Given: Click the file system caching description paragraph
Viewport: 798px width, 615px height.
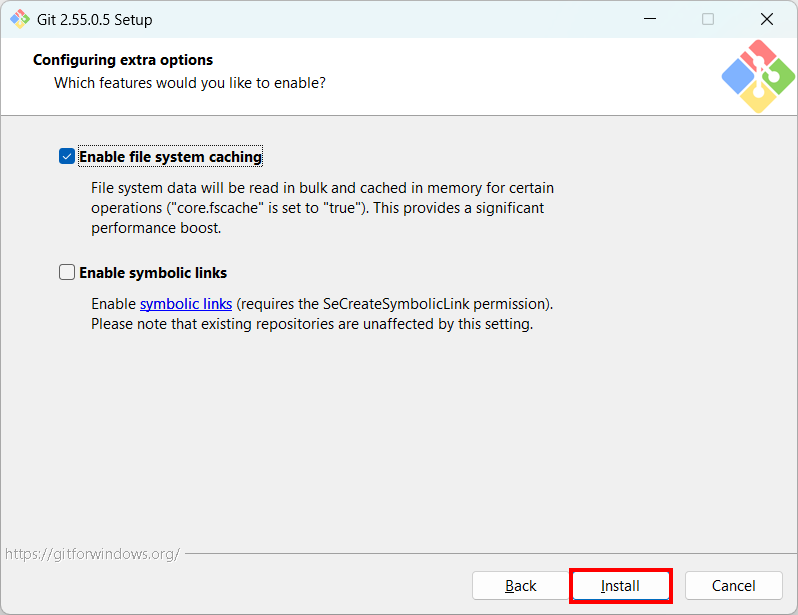Looking at the screenshot, I should [322, 208].
